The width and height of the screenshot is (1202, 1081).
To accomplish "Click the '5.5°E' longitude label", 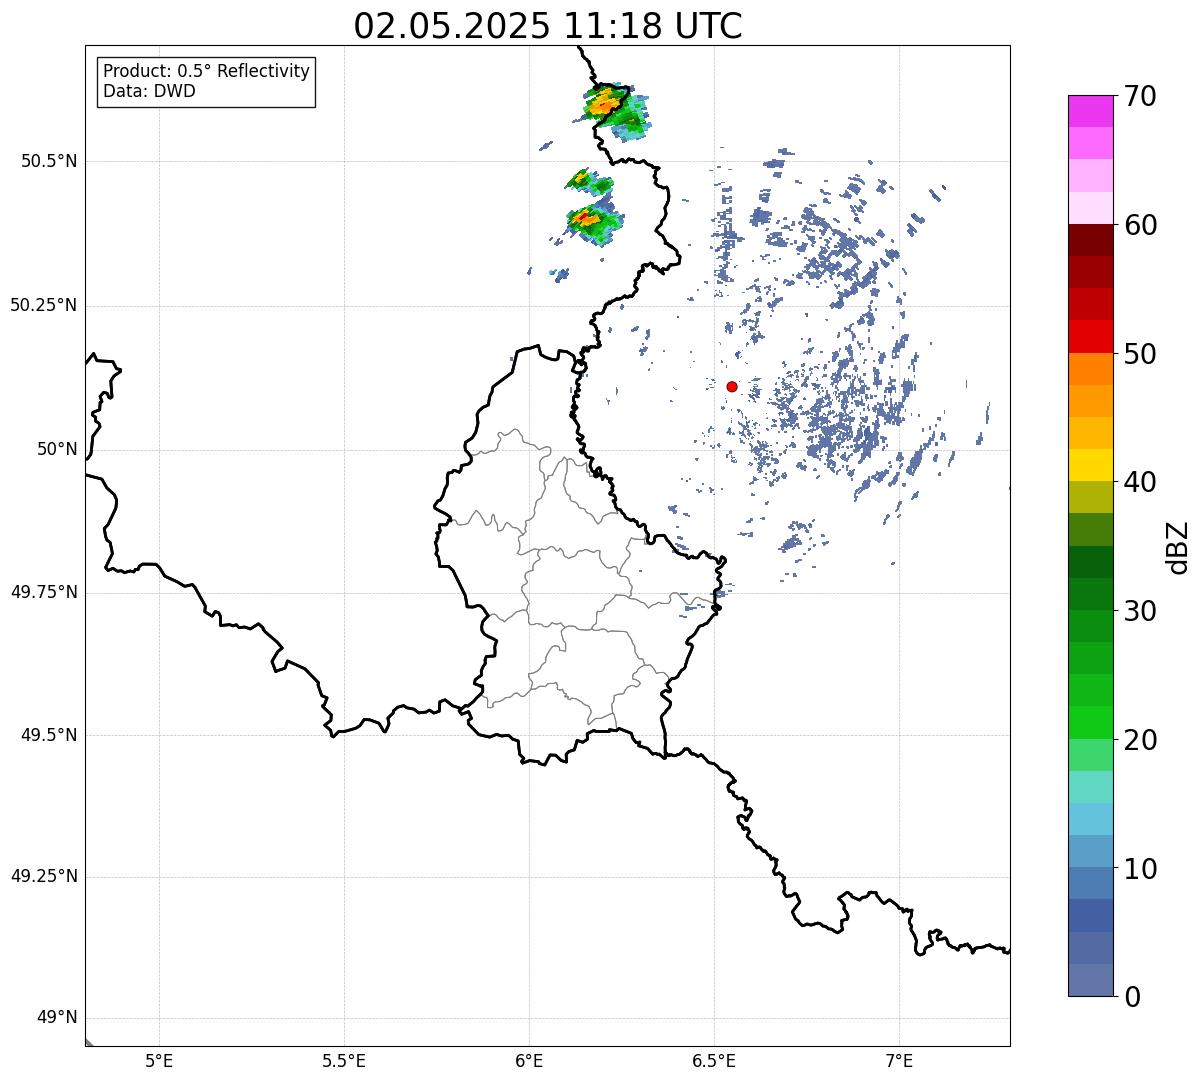I will [344, 1060].
